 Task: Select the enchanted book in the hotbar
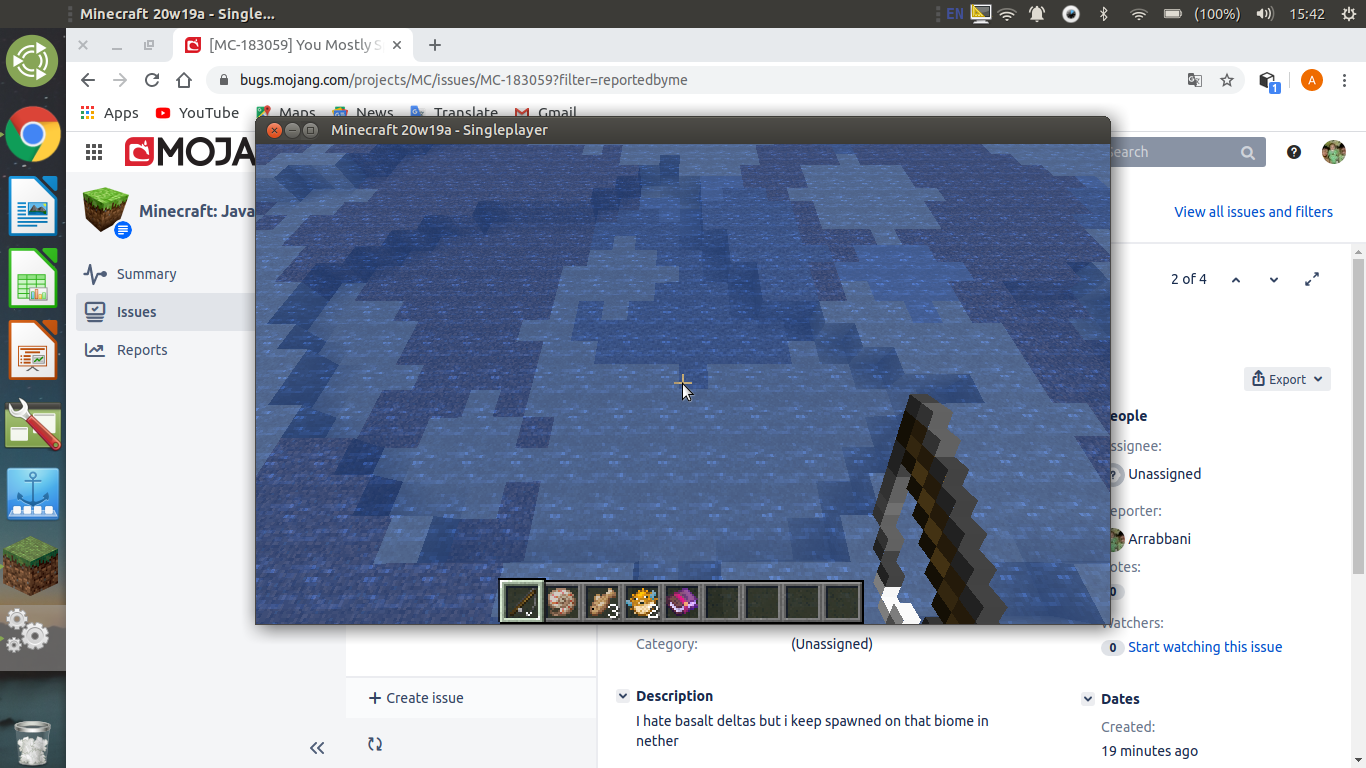682,601
